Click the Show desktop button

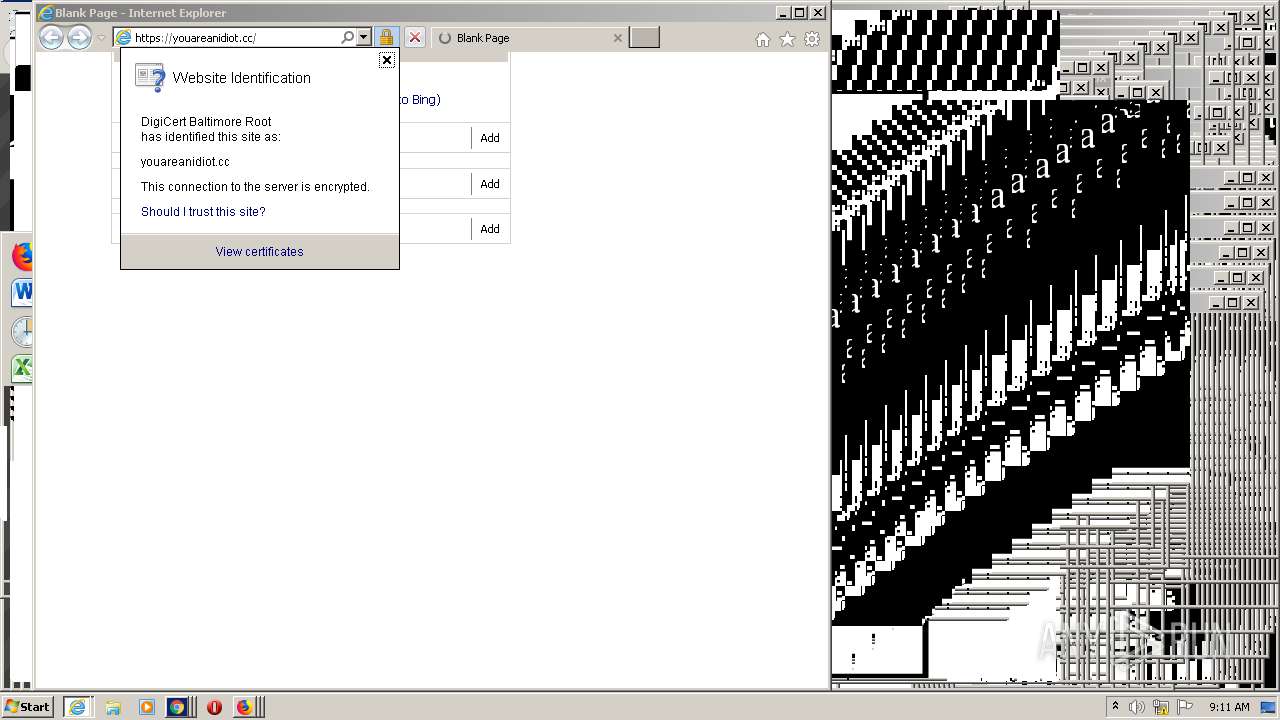(x=1269, y=707)
